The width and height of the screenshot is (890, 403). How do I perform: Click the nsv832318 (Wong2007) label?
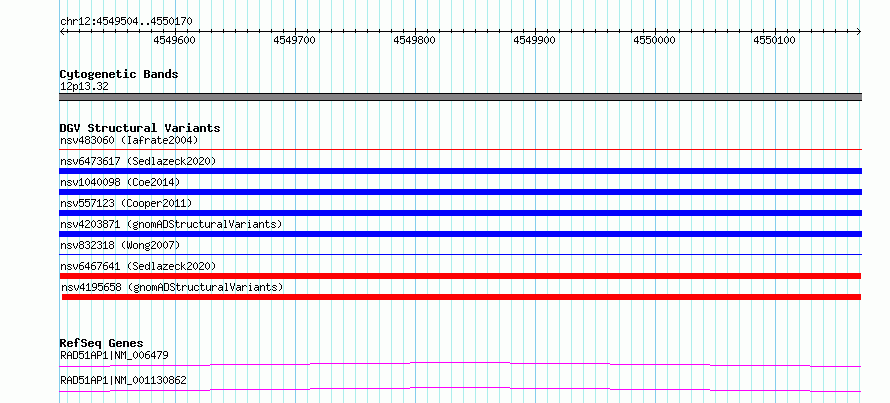pyautogui.click(x=120, y=245)
